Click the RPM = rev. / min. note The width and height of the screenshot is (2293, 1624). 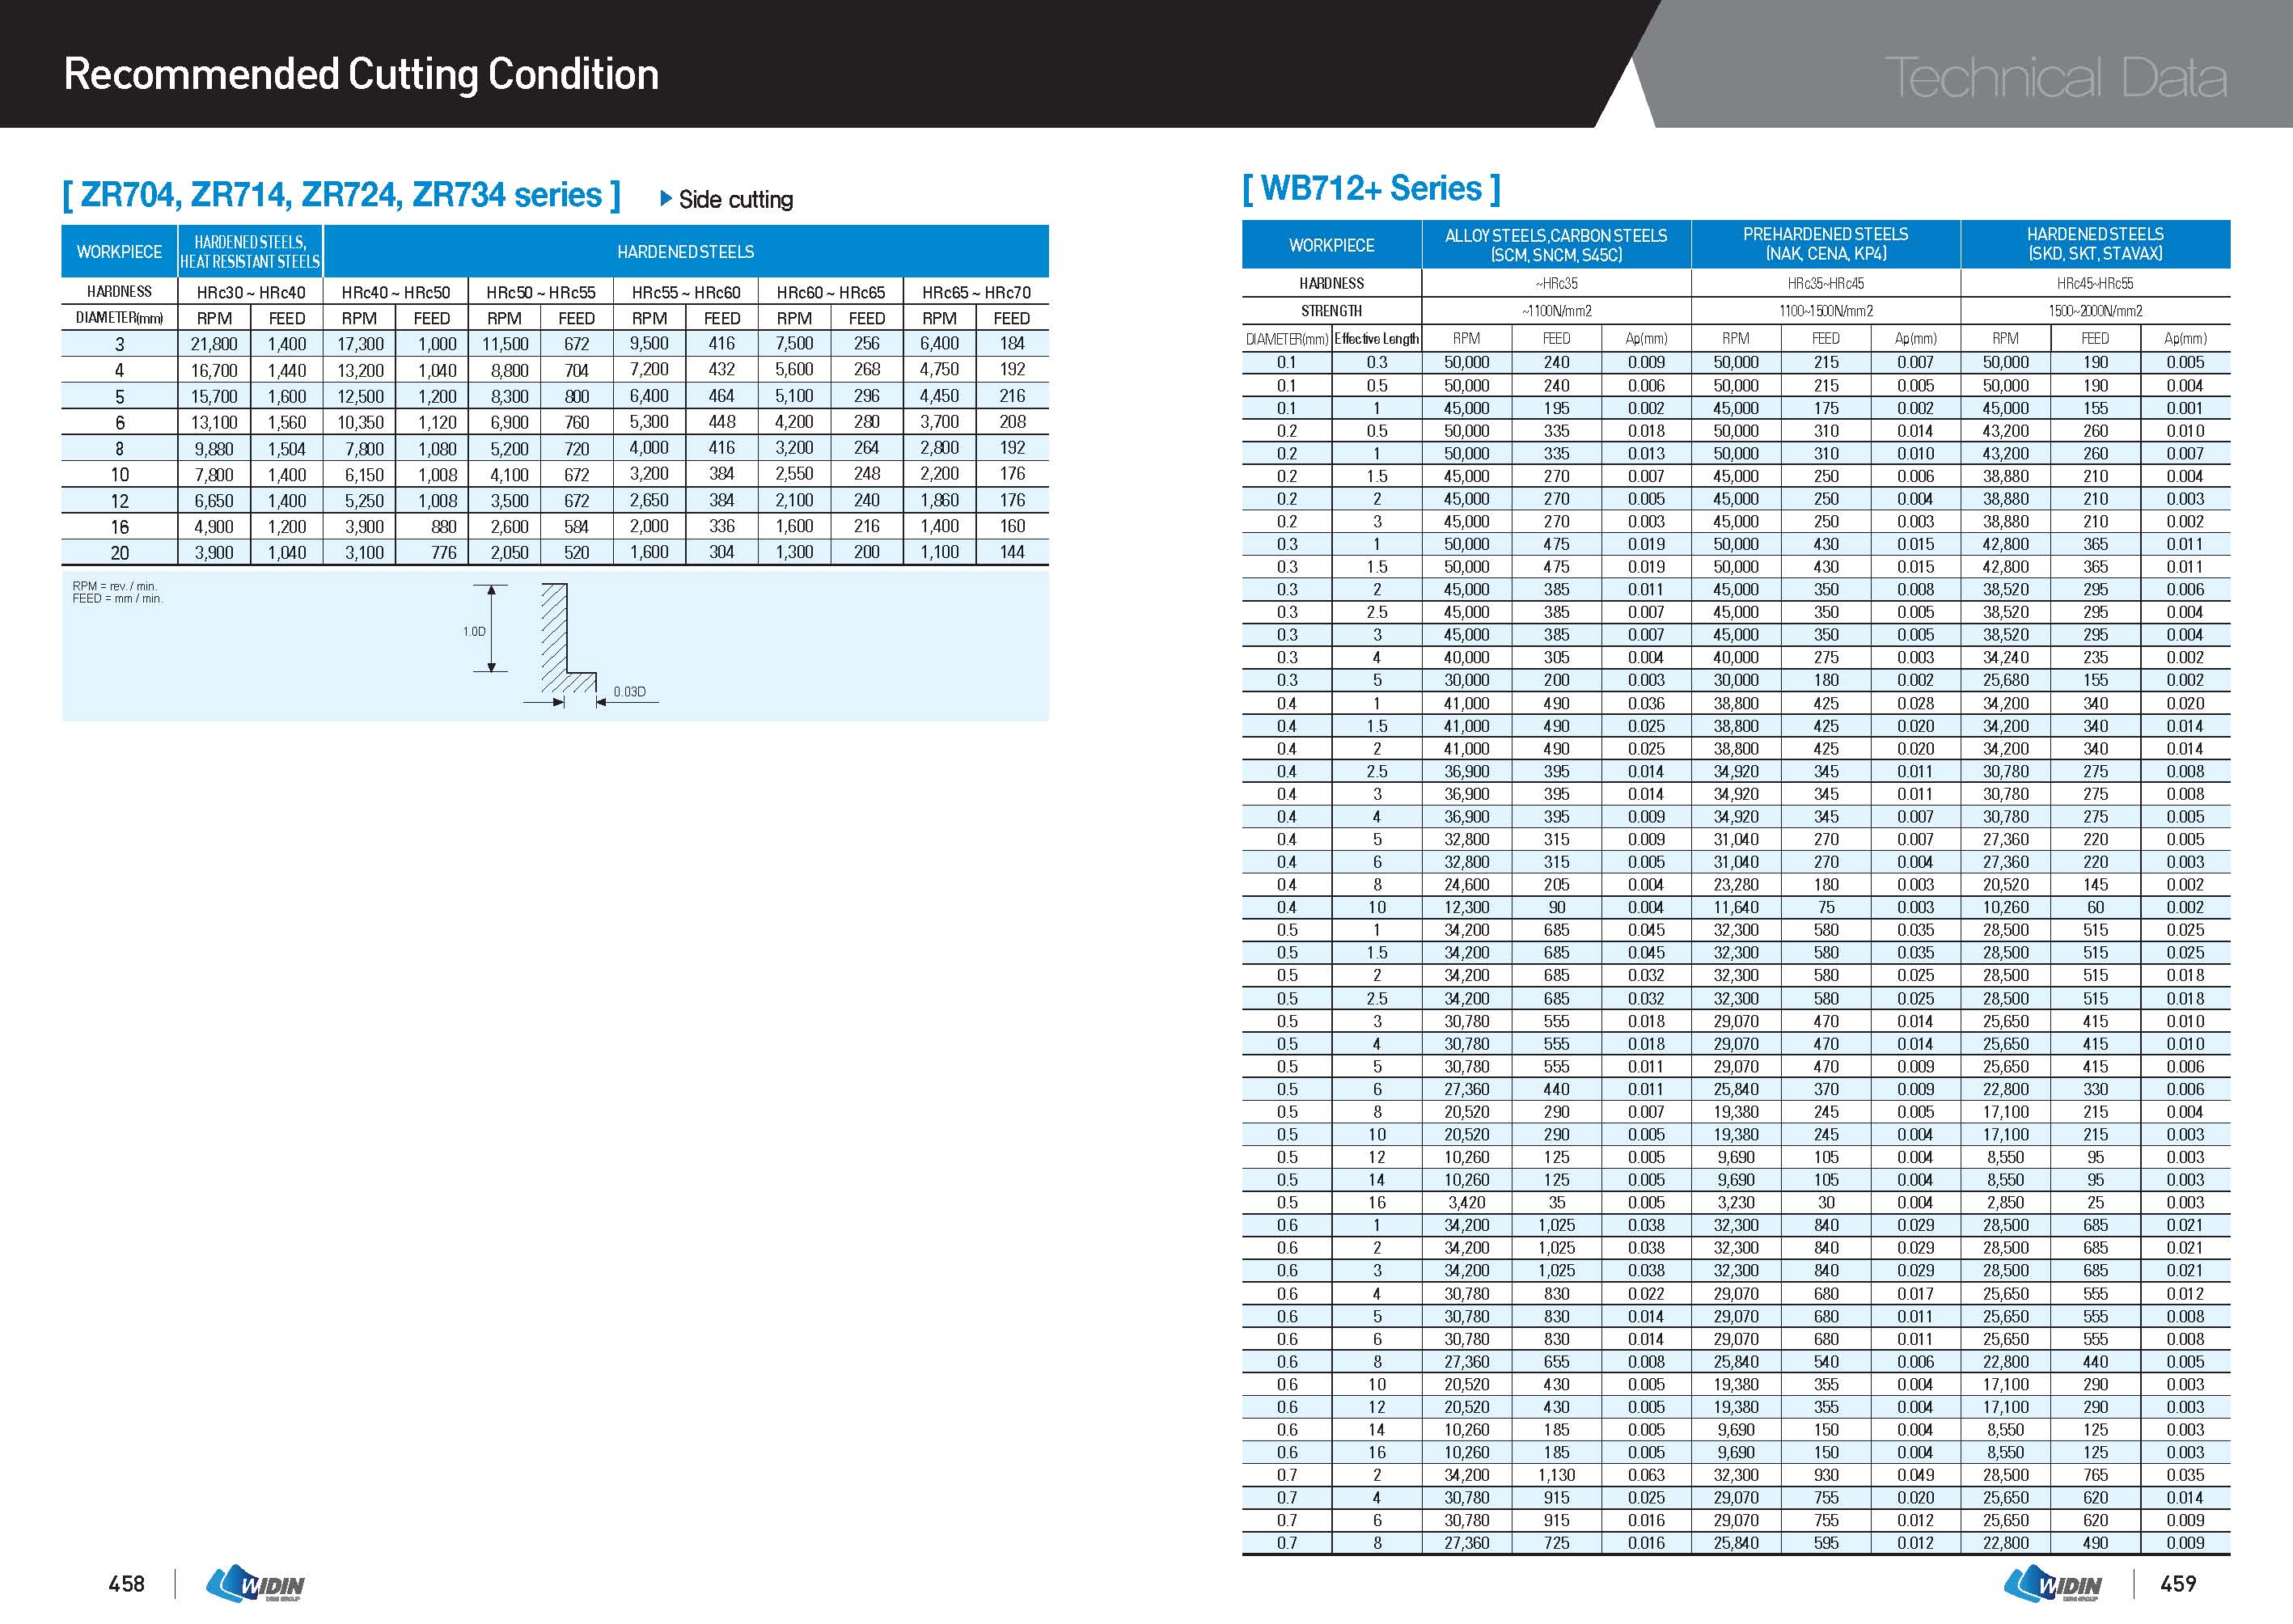(x=115, y=586)
